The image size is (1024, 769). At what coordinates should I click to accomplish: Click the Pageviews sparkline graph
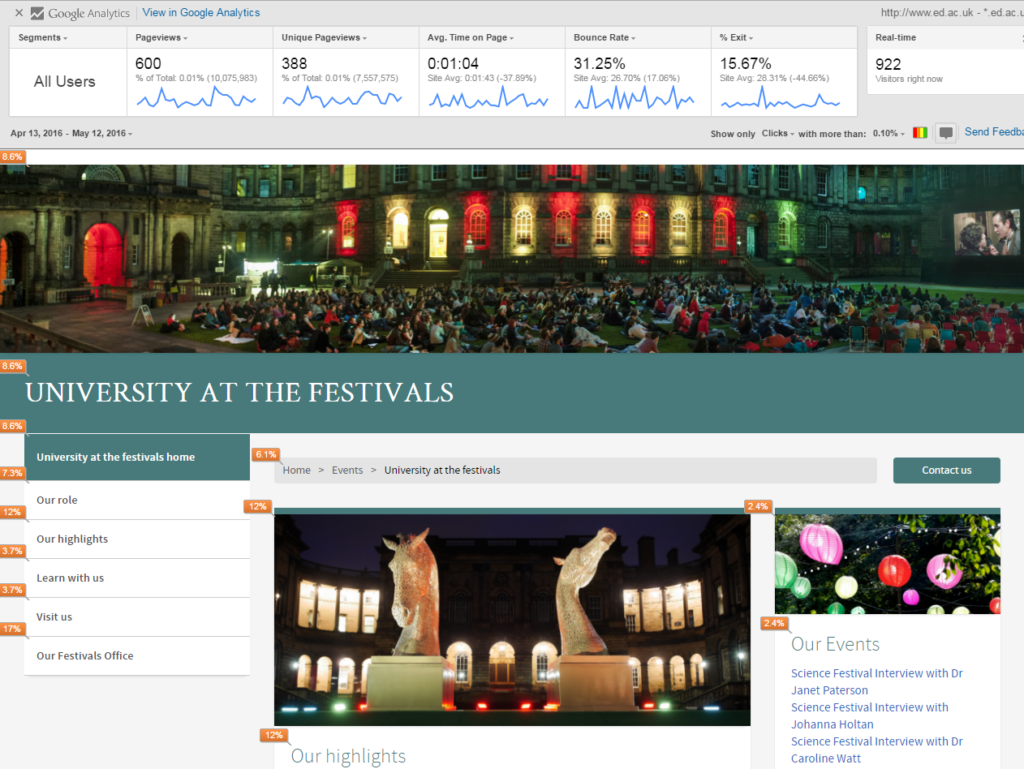pyautogui.click(x=193, y=99)
